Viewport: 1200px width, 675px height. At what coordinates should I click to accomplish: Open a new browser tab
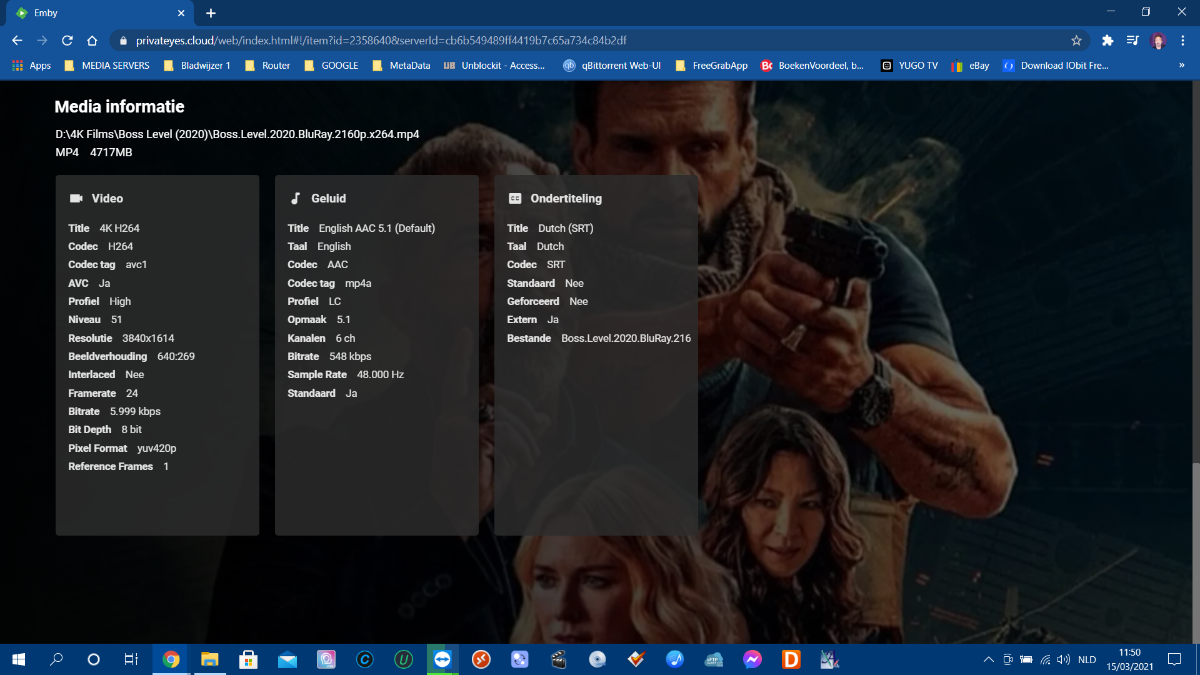point(211,13)
